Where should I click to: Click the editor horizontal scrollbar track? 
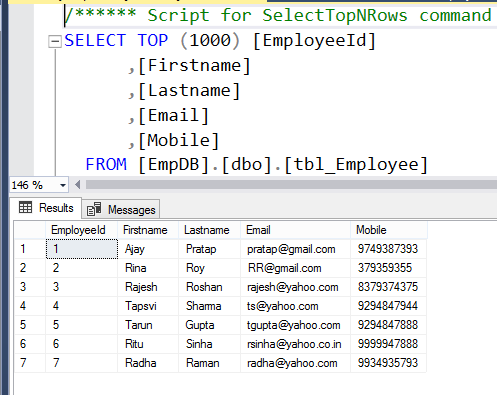291,185
